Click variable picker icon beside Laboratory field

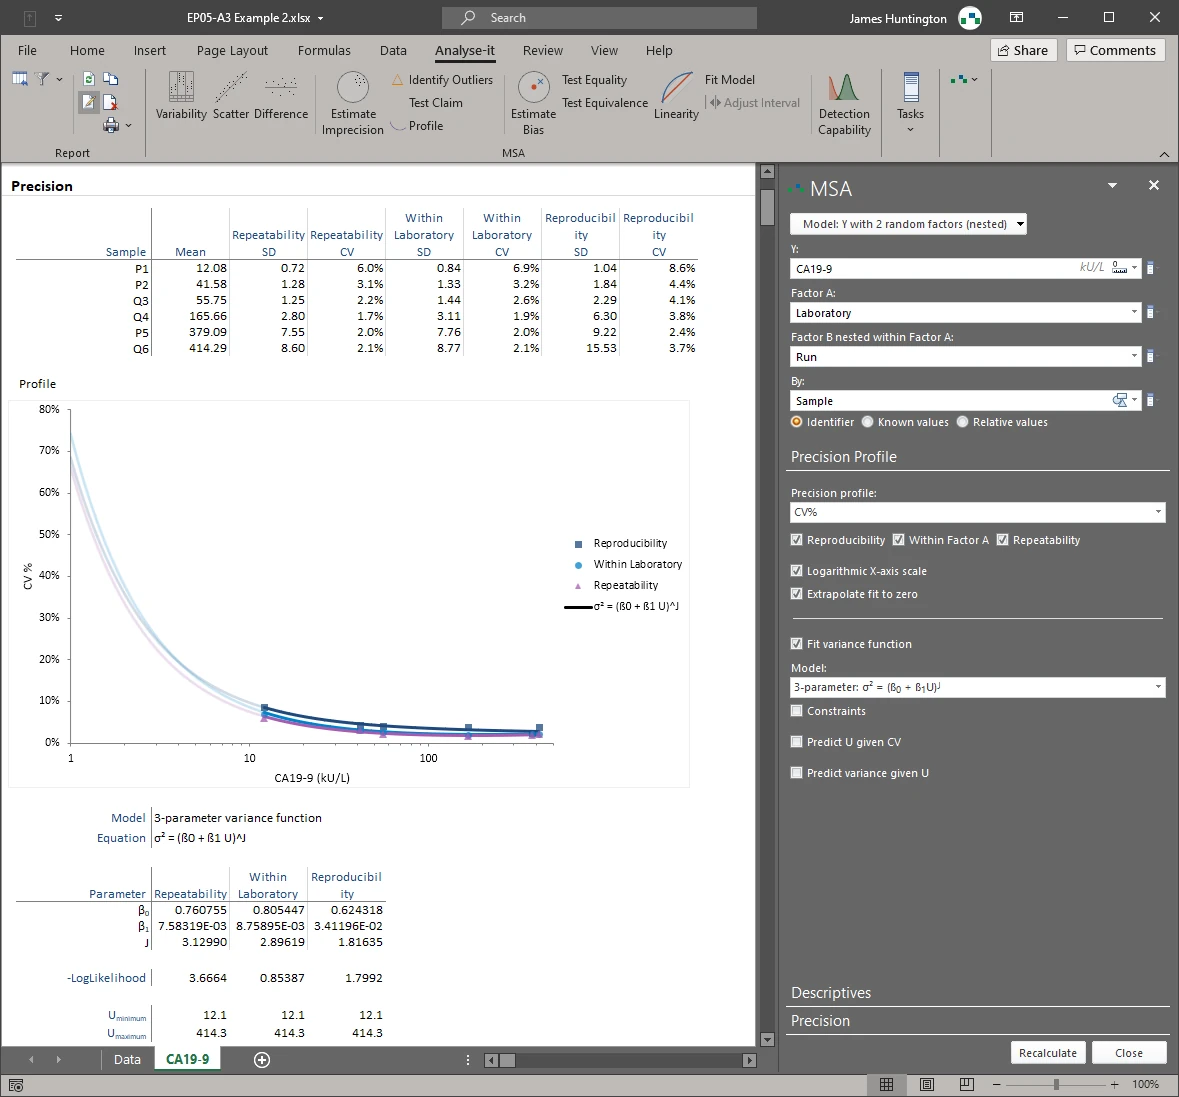[x=1150, y=312]
